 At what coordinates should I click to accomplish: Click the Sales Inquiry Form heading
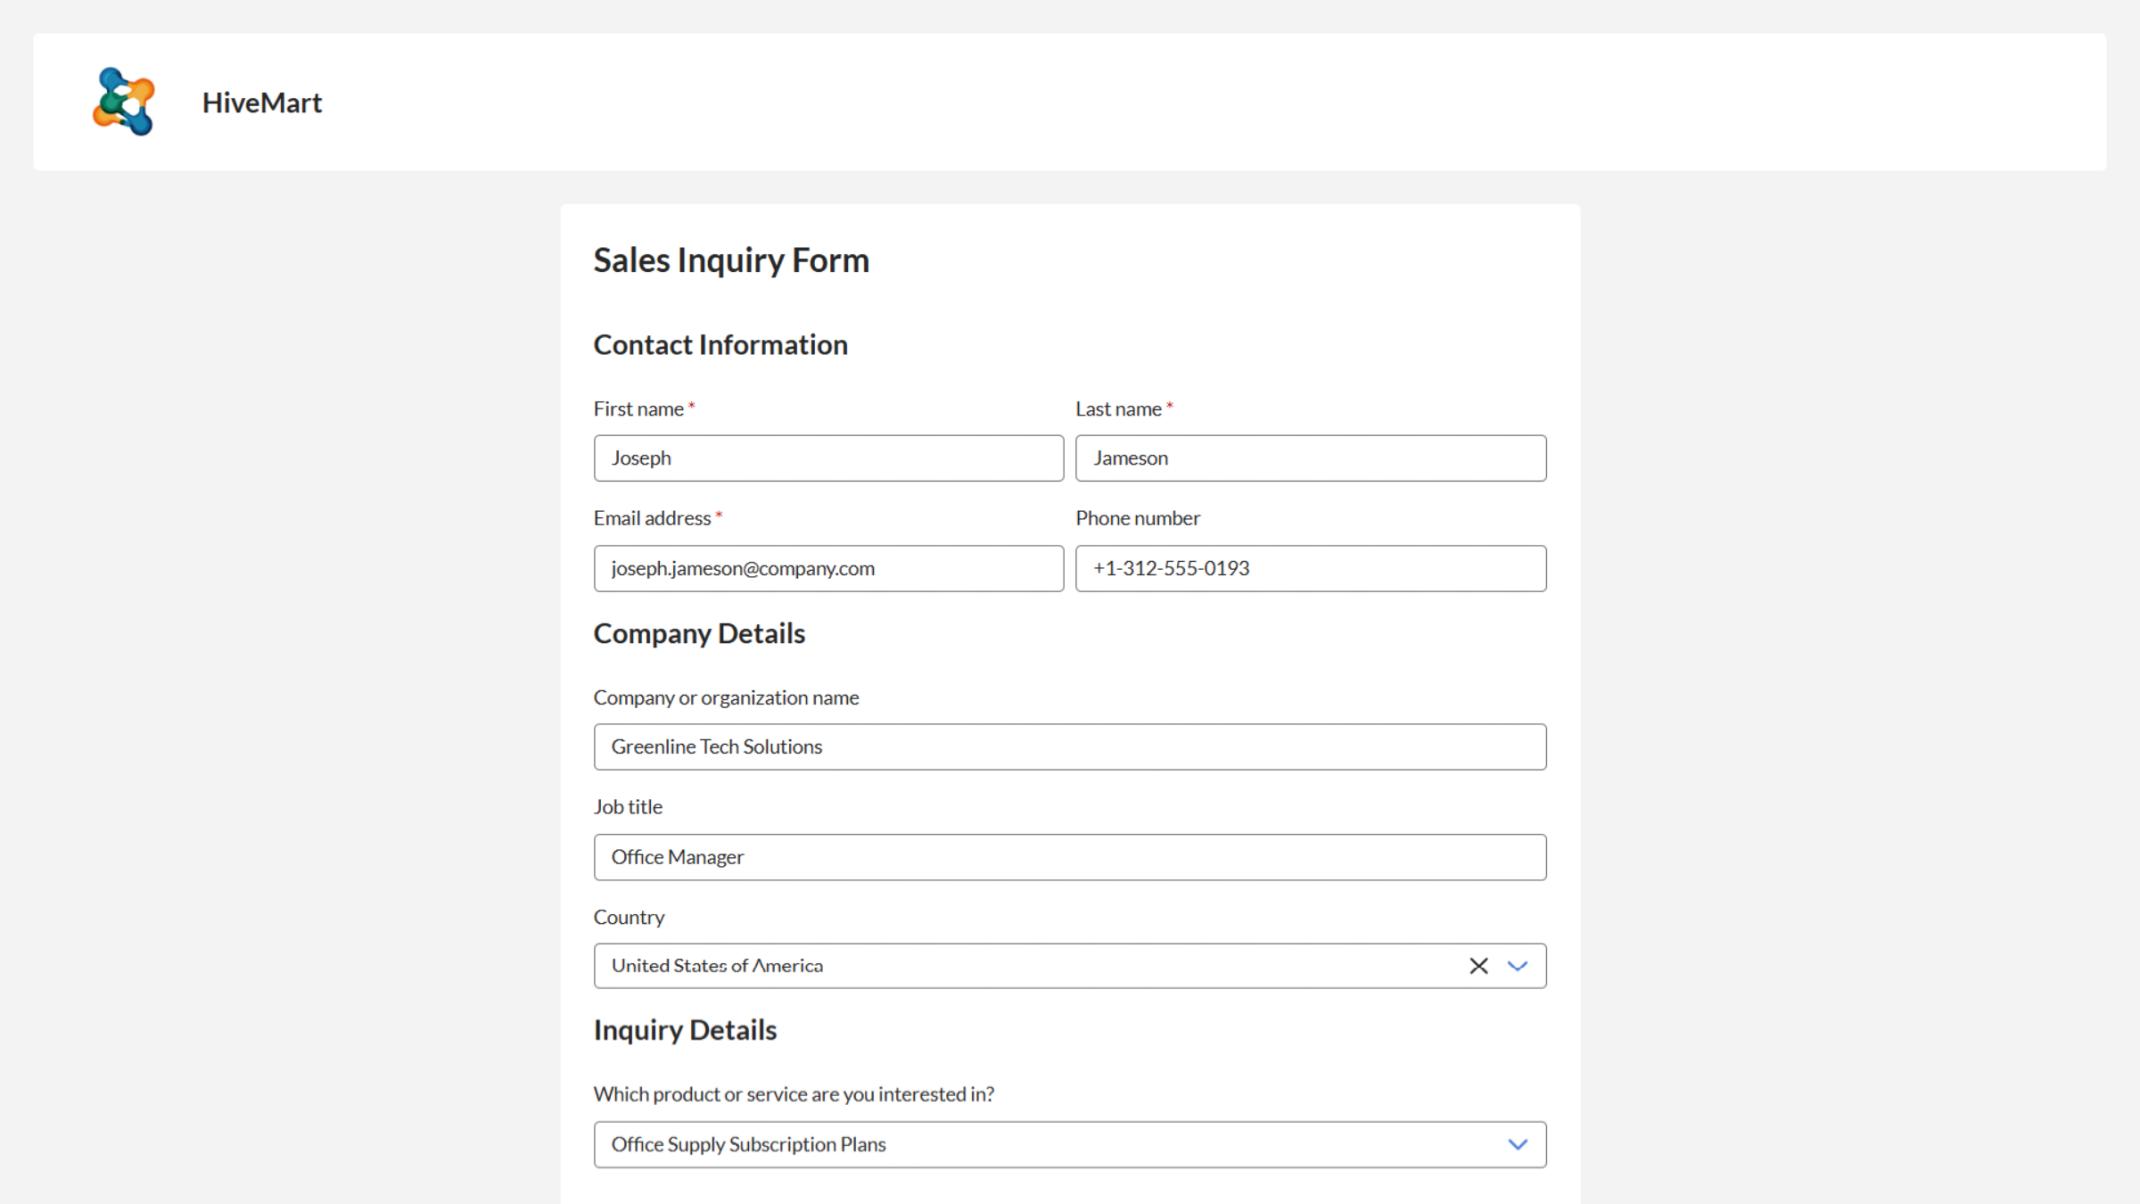click(x=731, y=260)
